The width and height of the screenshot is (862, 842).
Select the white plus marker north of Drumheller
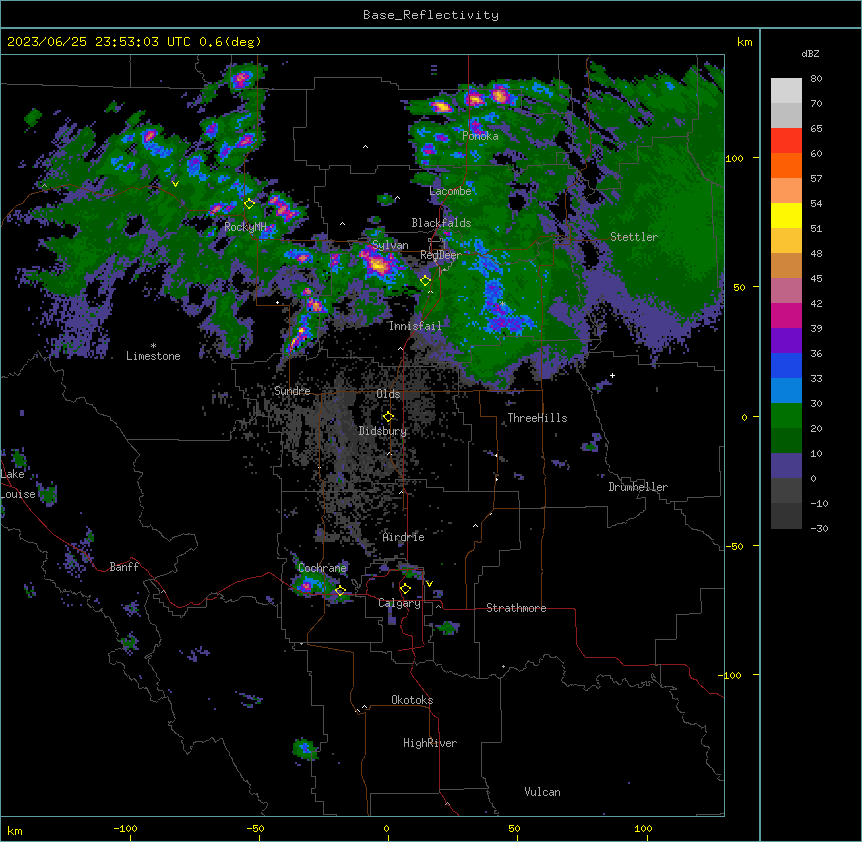[x=612, y=375]
